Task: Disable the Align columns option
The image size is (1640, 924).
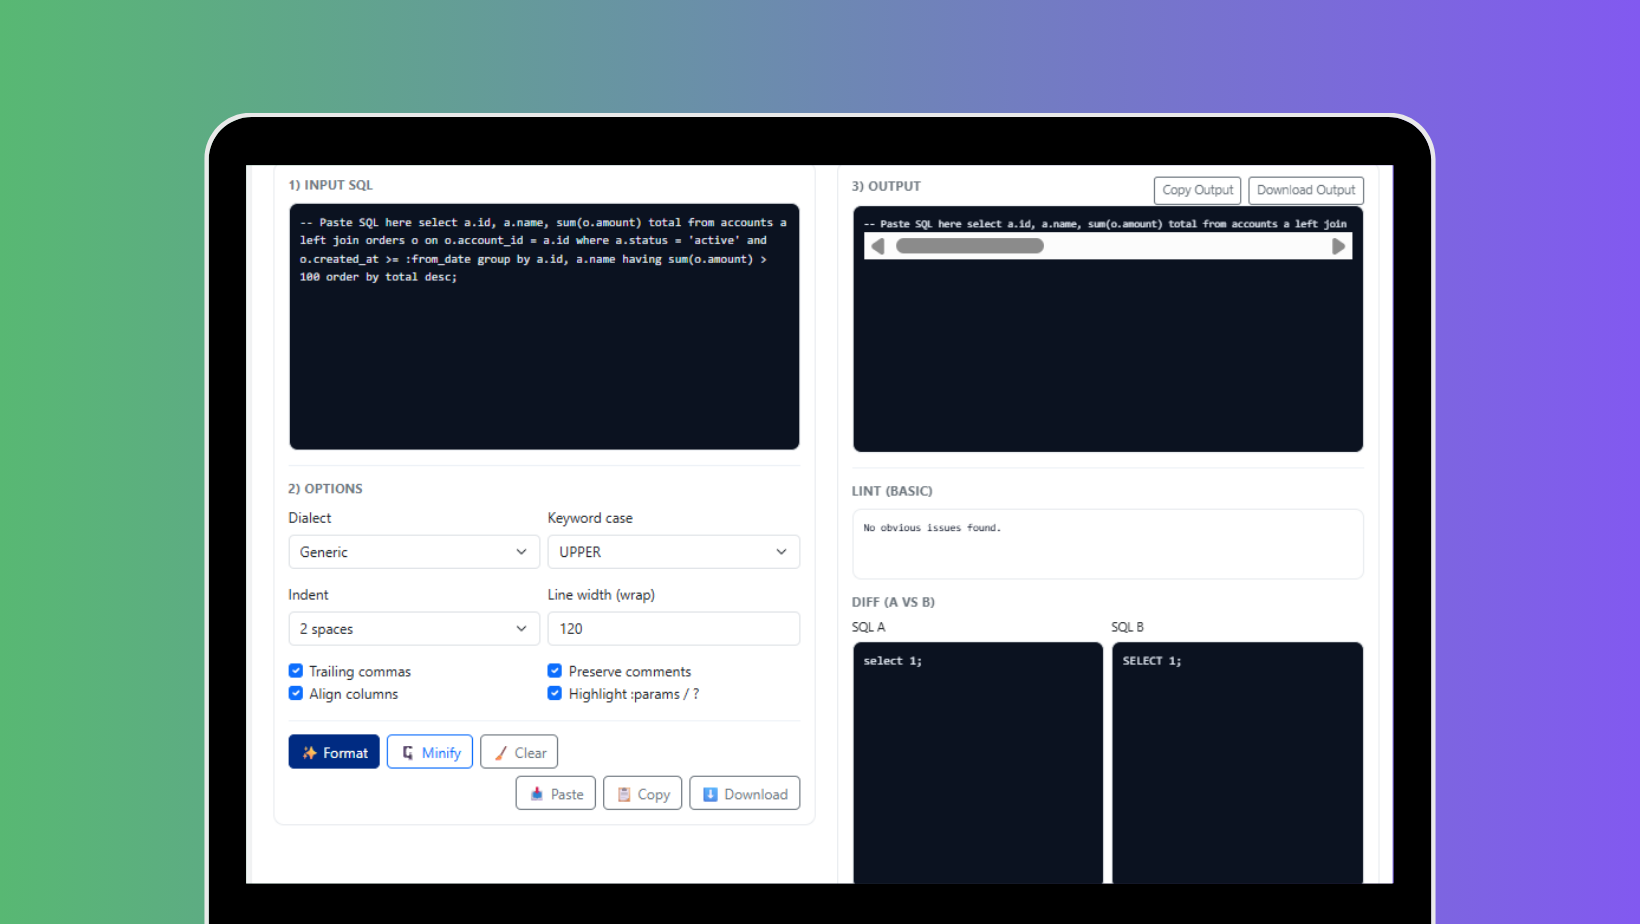Action: [x=296, y=693]
